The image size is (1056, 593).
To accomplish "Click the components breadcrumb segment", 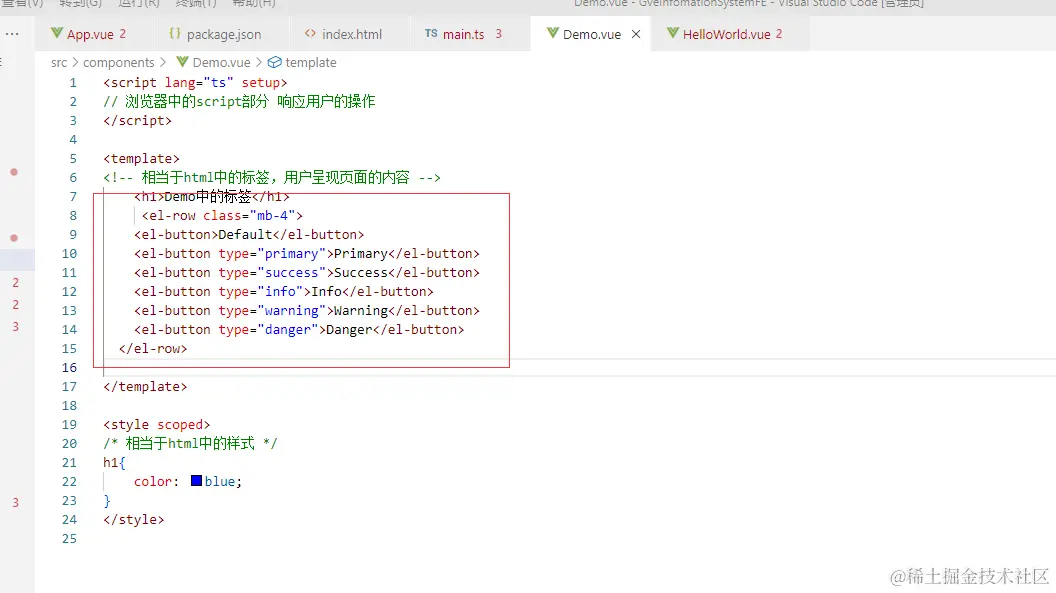I will 119,63.
